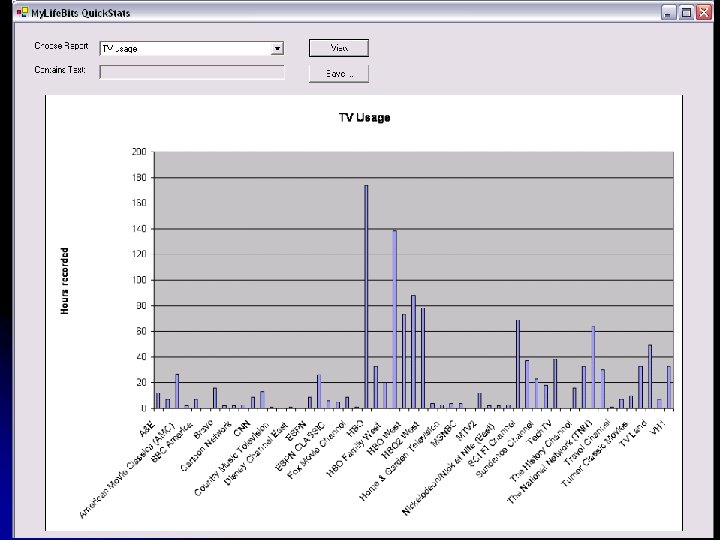The height and width of the screenshot is (540, 720).
Task: Click the MyLifeBits QuickStats title bar icon
Action: 22,12
